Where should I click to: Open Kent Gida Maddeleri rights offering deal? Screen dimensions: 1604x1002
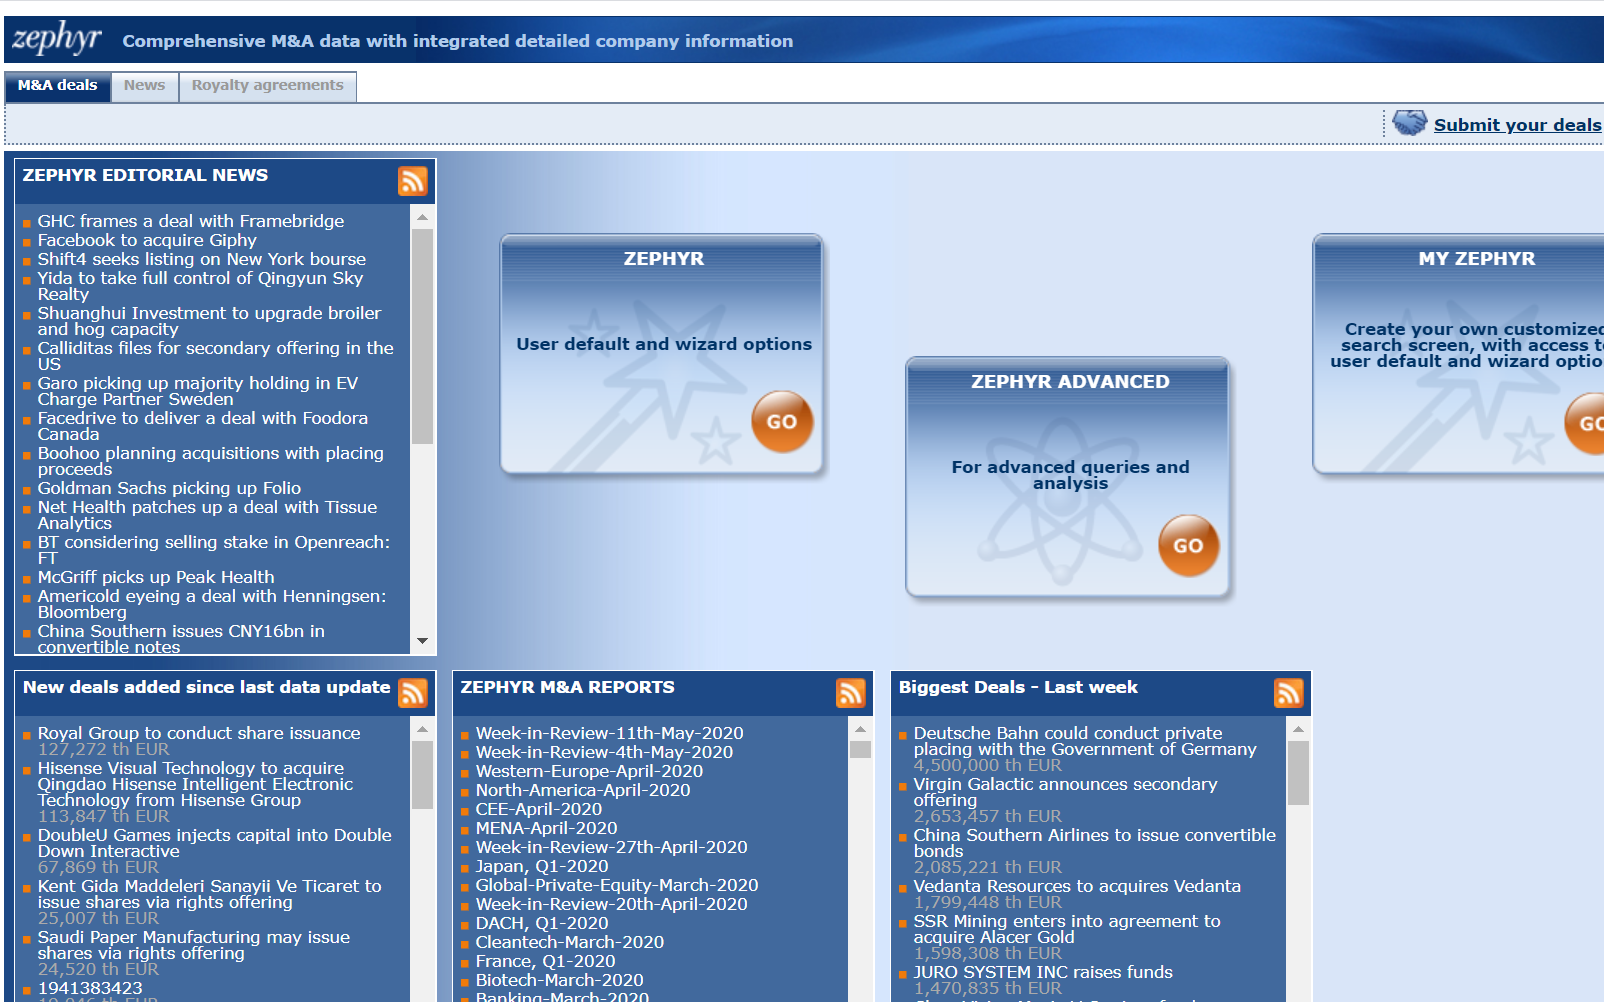[210, 894]
